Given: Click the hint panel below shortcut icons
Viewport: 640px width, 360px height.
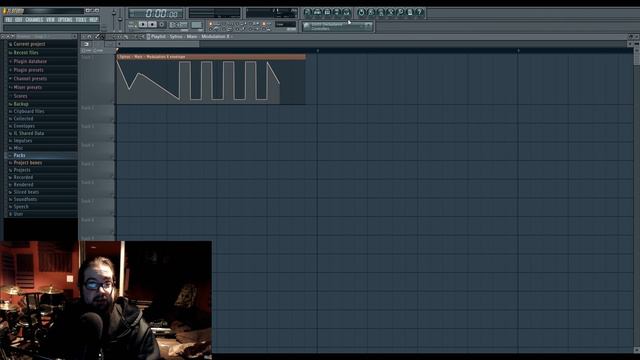Looking at the screenshot, I should click(x=337, y=27).
